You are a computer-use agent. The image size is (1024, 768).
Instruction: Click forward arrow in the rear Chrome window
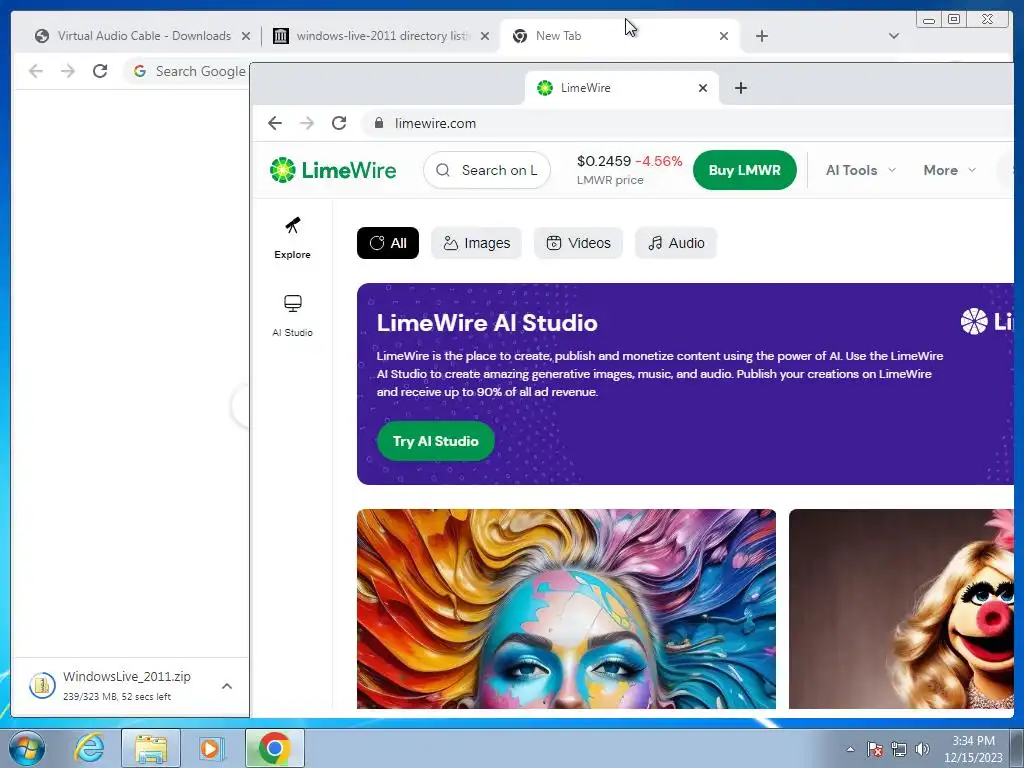click(x=68, y=71)
